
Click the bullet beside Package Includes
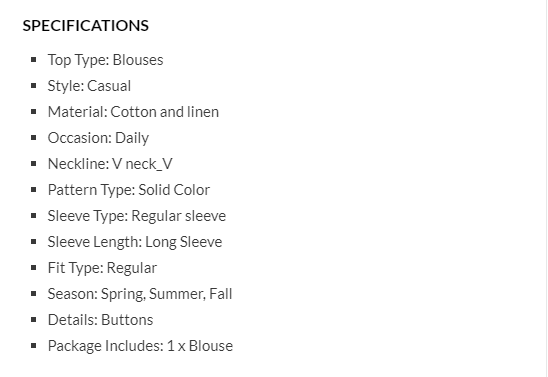click(x=34, y=346)
